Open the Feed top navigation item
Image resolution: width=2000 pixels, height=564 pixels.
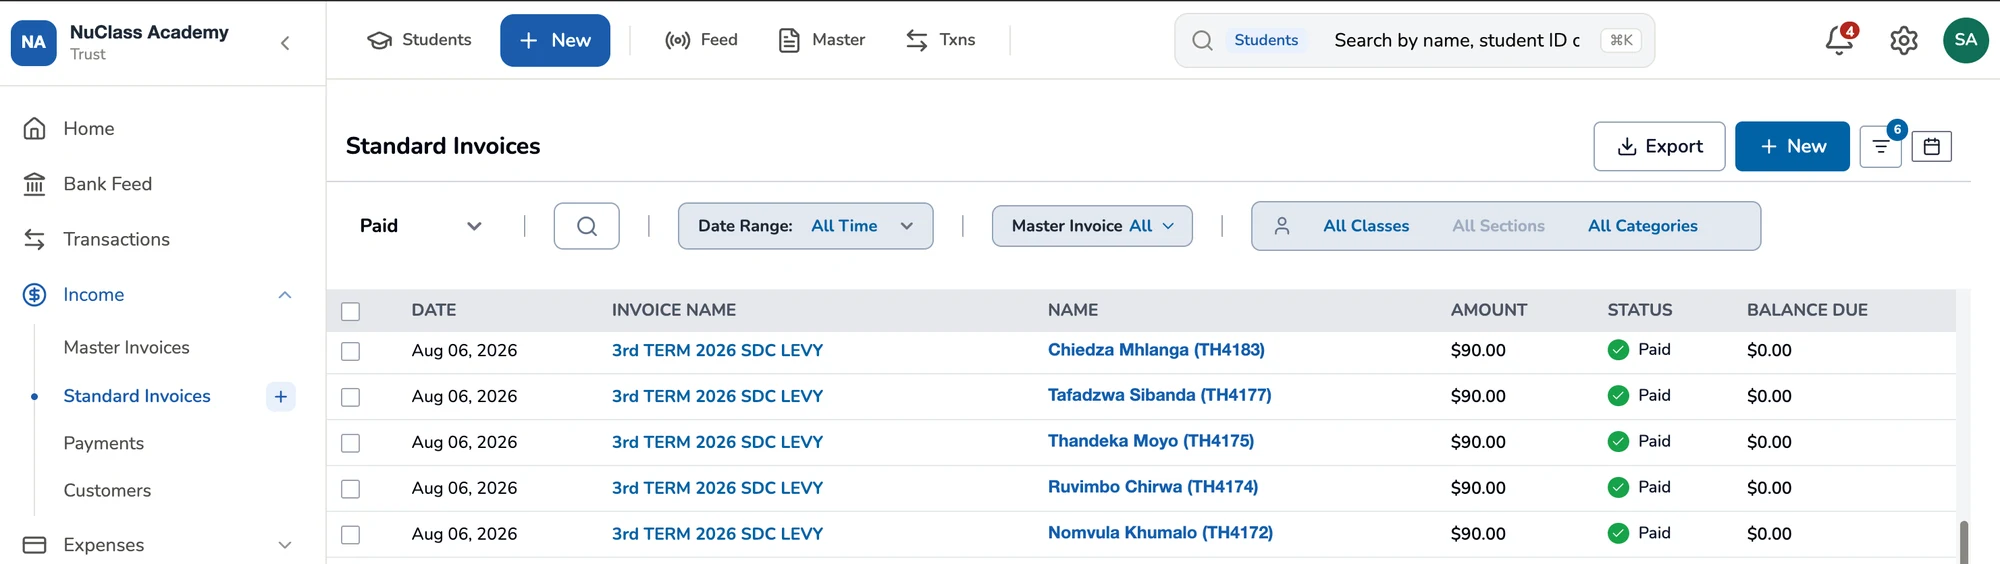click(701, 40)
